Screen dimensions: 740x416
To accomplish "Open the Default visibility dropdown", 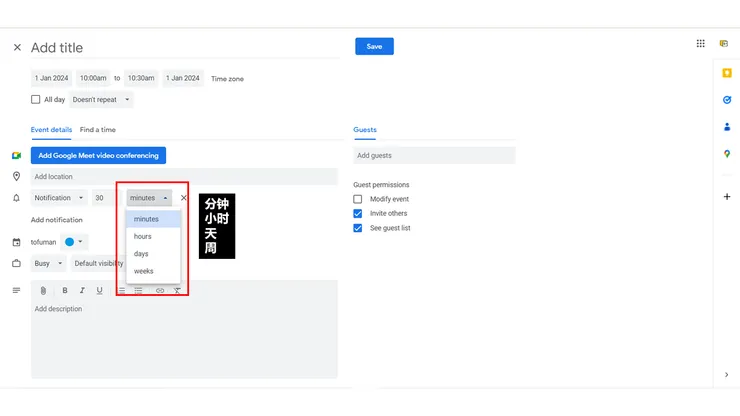I will click(x=98, y=263).
